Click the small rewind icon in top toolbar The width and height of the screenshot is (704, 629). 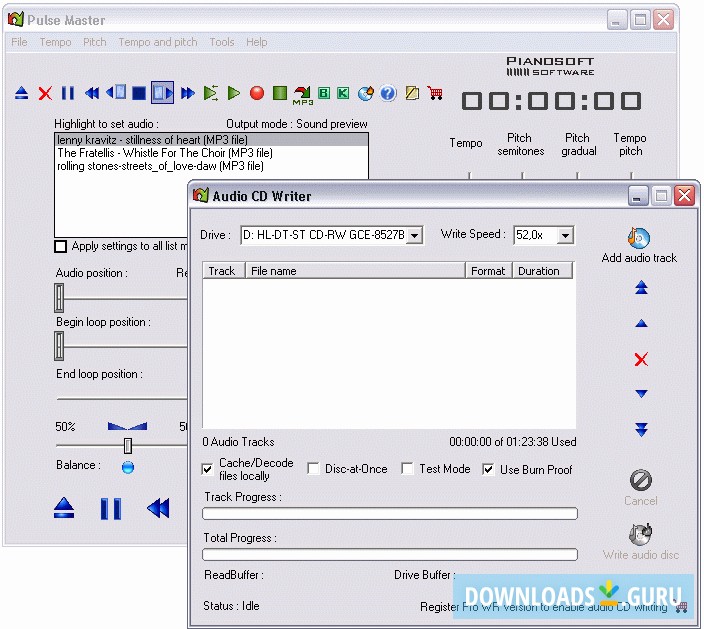(92, 93)
